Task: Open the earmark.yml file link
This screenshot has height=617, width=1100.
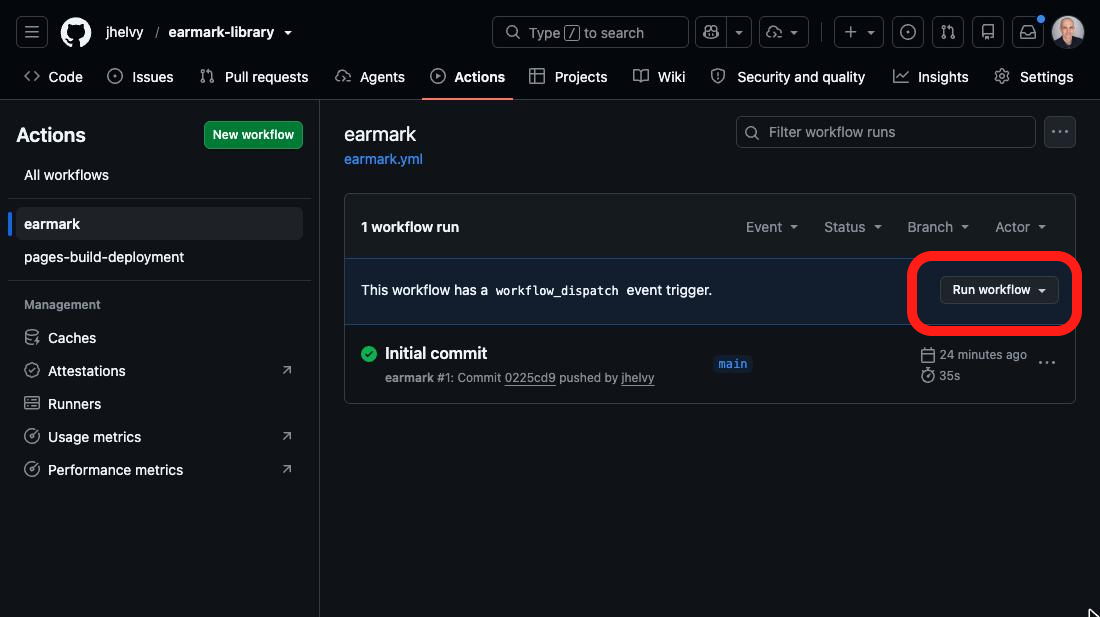Action: pos(383,159)
